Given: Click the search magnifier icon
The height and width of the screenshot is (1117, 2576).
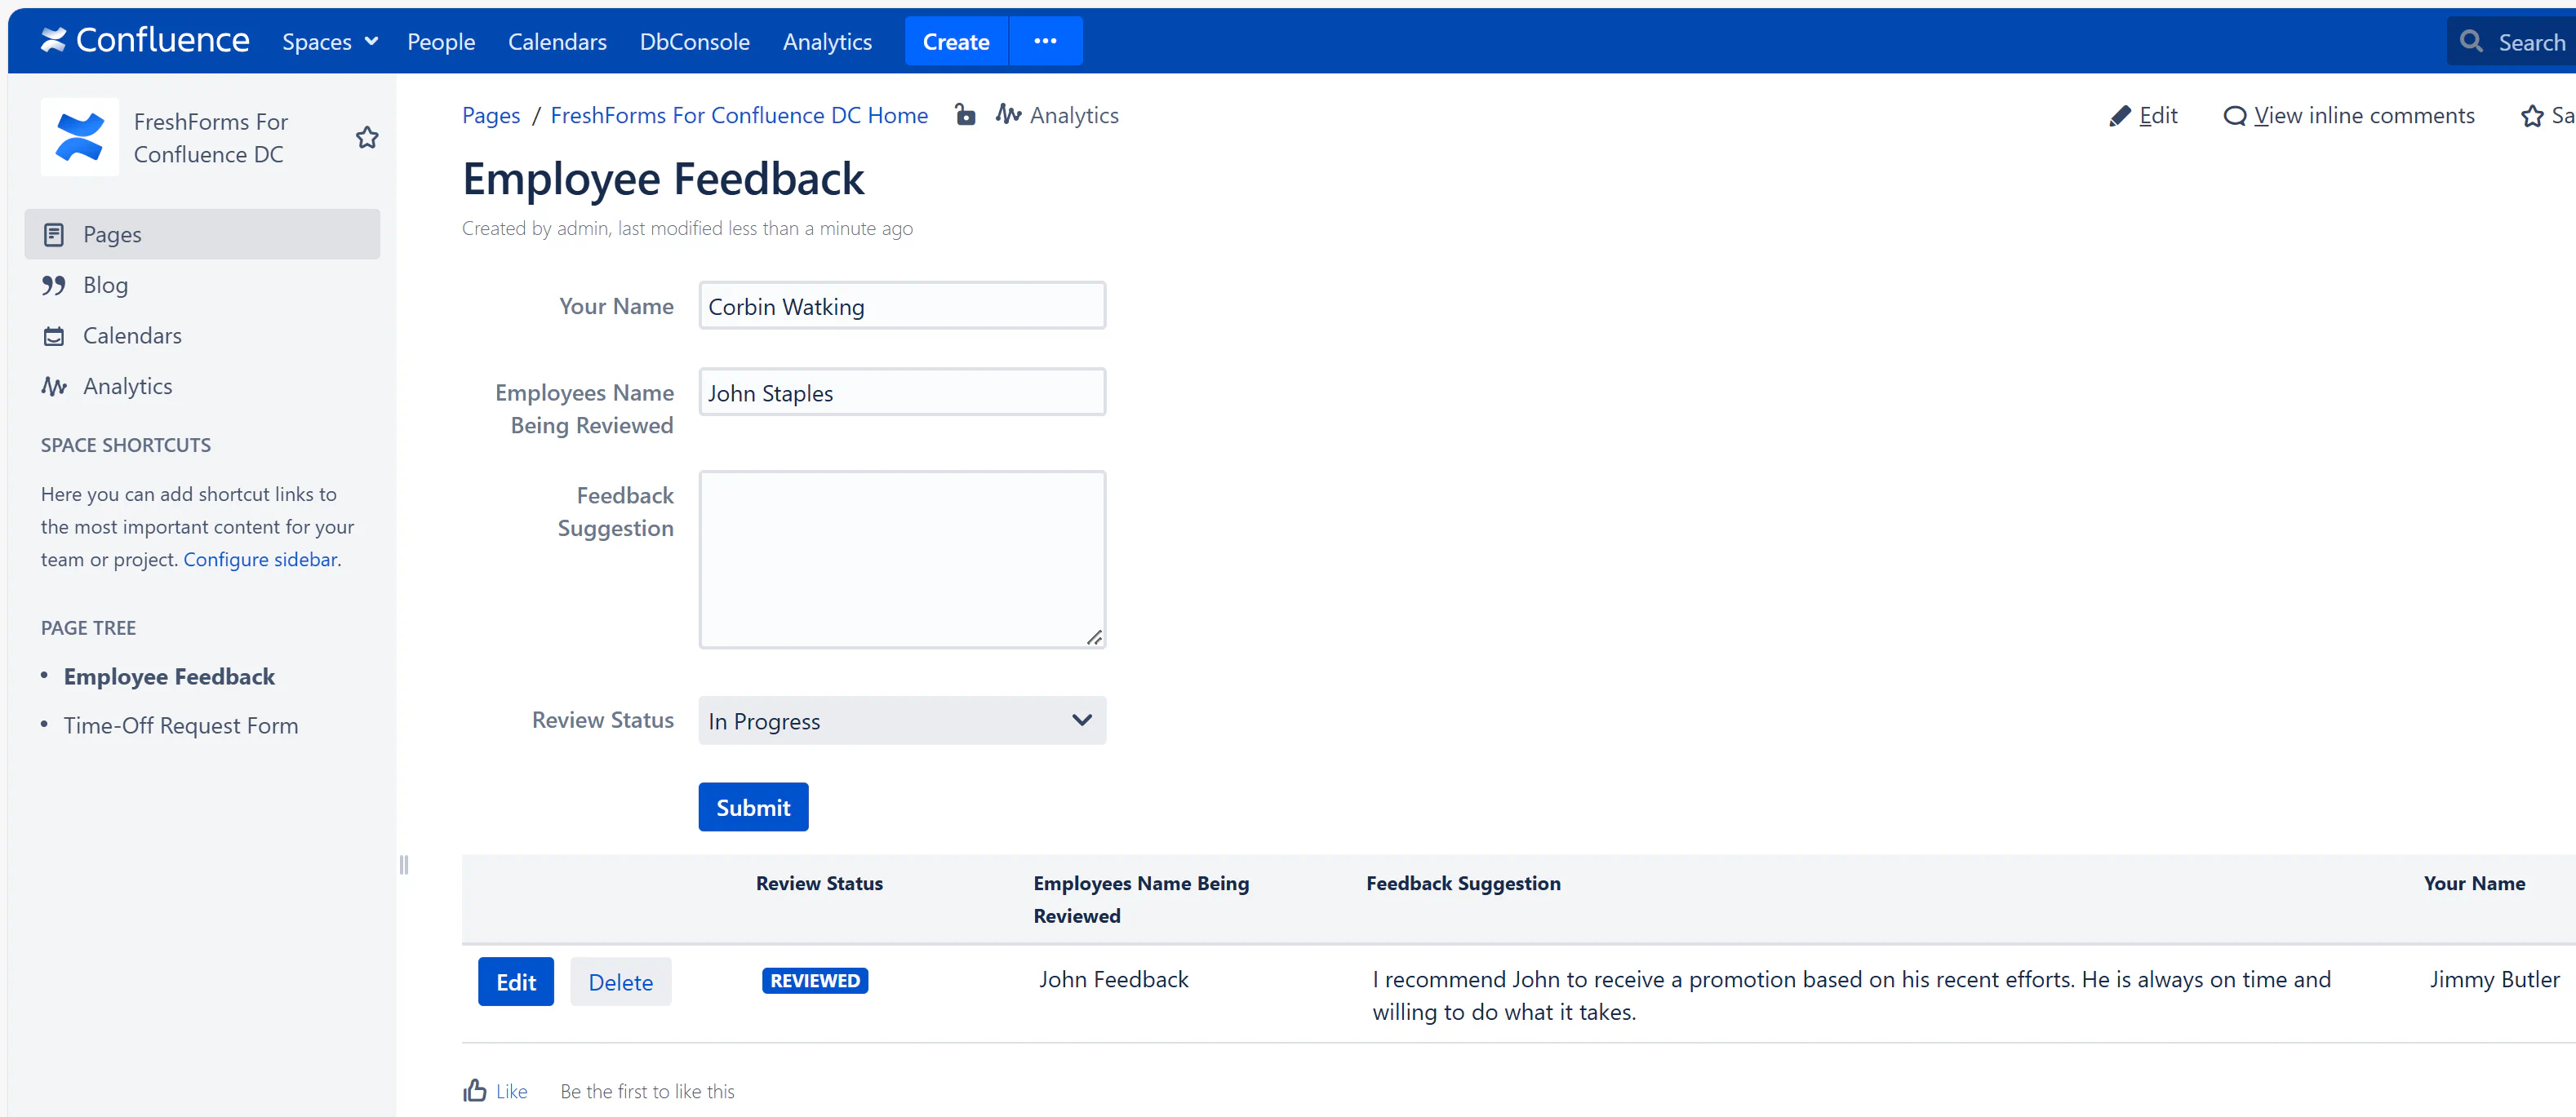Looking at the screenshot, I should [x=2471, y=41].
